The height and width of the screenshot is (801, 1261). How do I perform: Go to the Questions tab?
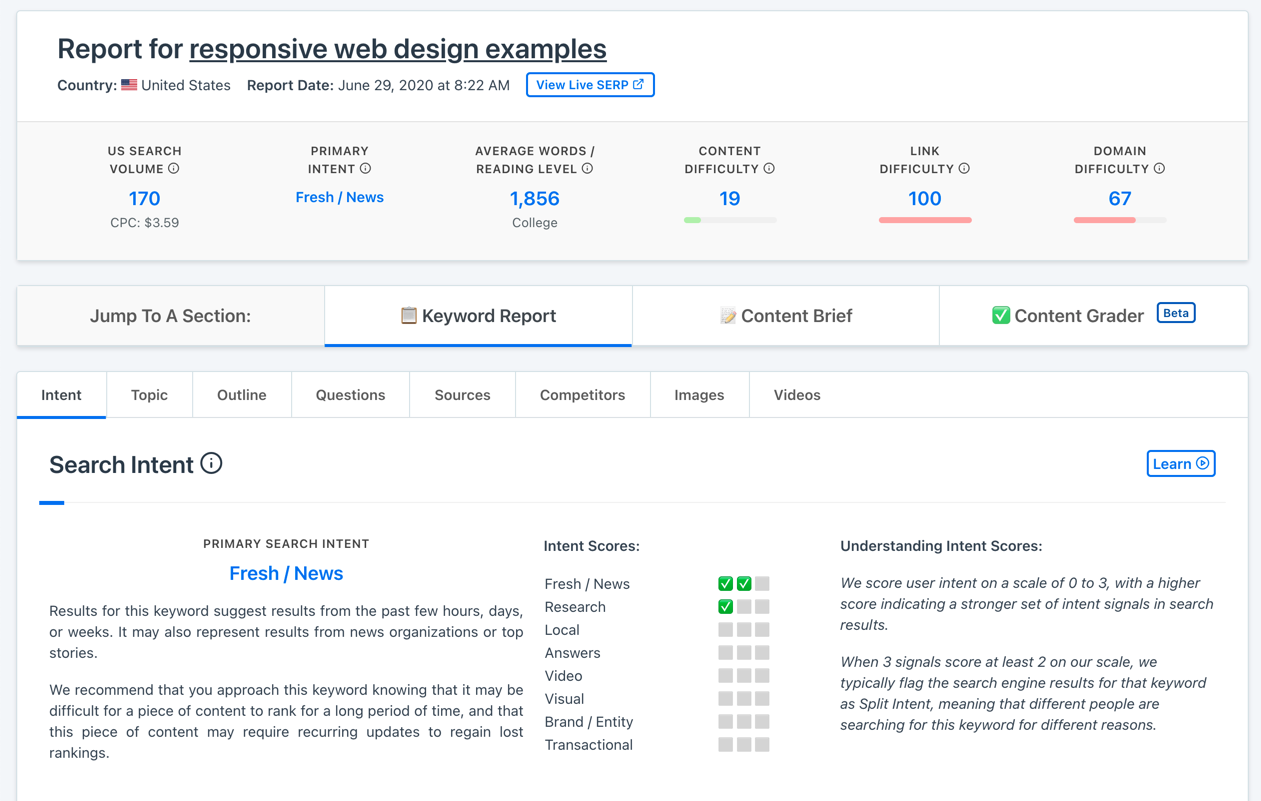[x=350, y=395]
